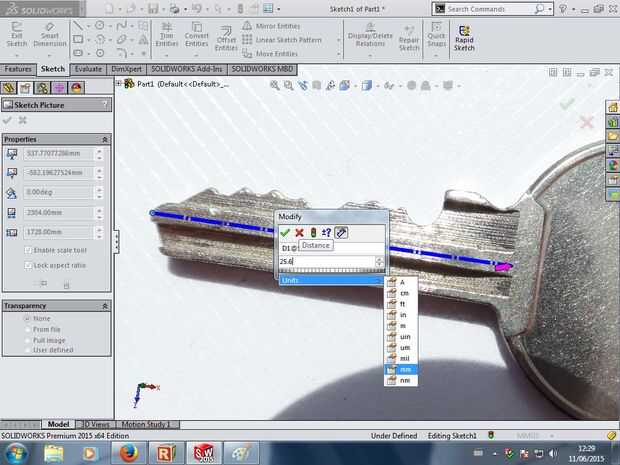The height and width of the screenshot is (465, 620).
Task: Switch to Evaluate tab
Action: pos(88,69)
